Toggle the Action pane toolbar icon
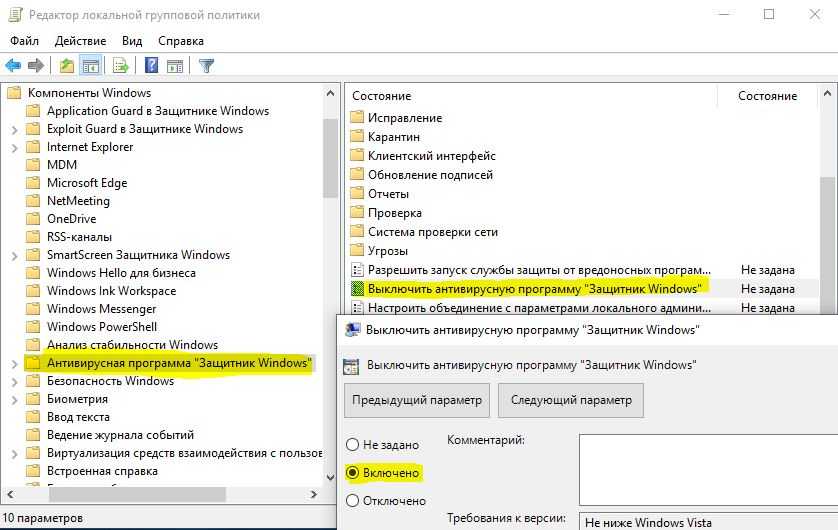 (175, 66)
